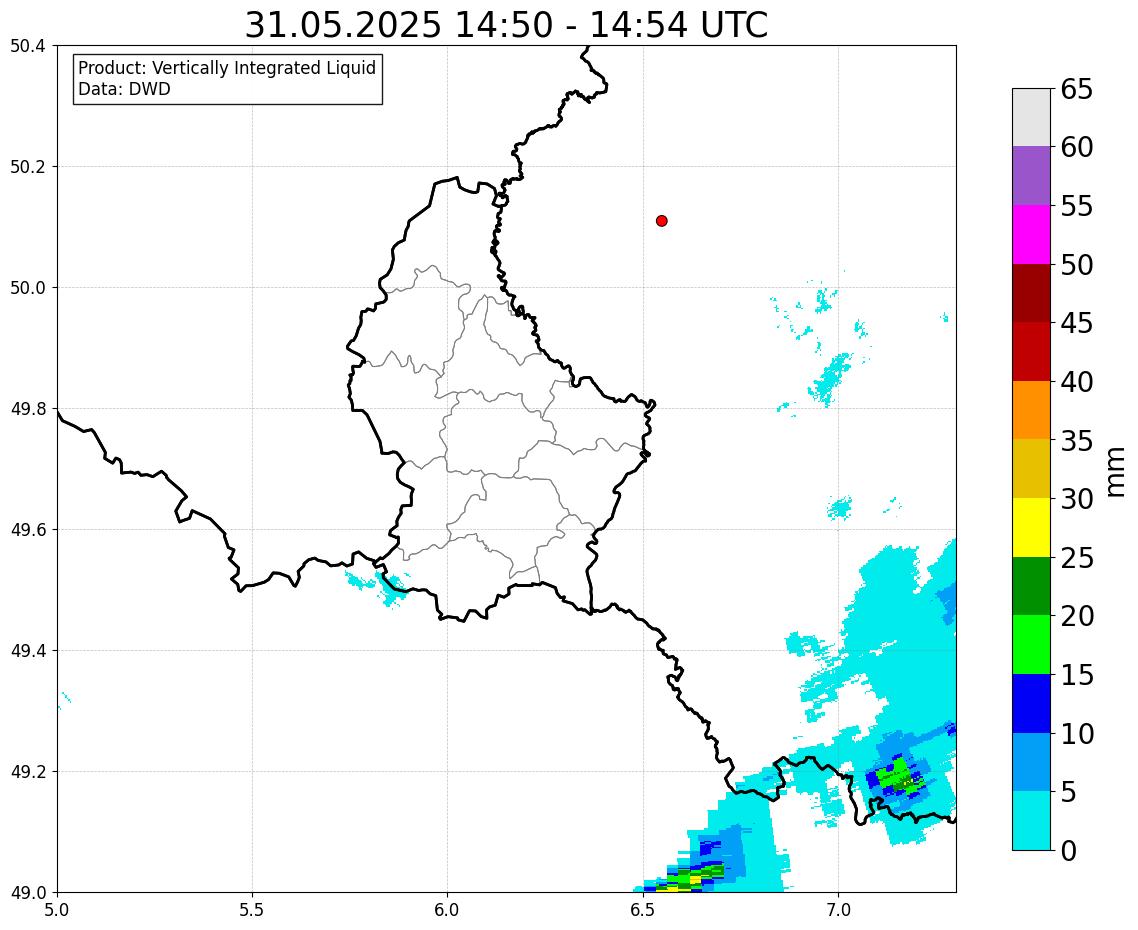The image size is (1138, 930).
Task: Click the green storm cell near longitude 7.15
Action: coord(898,777)
